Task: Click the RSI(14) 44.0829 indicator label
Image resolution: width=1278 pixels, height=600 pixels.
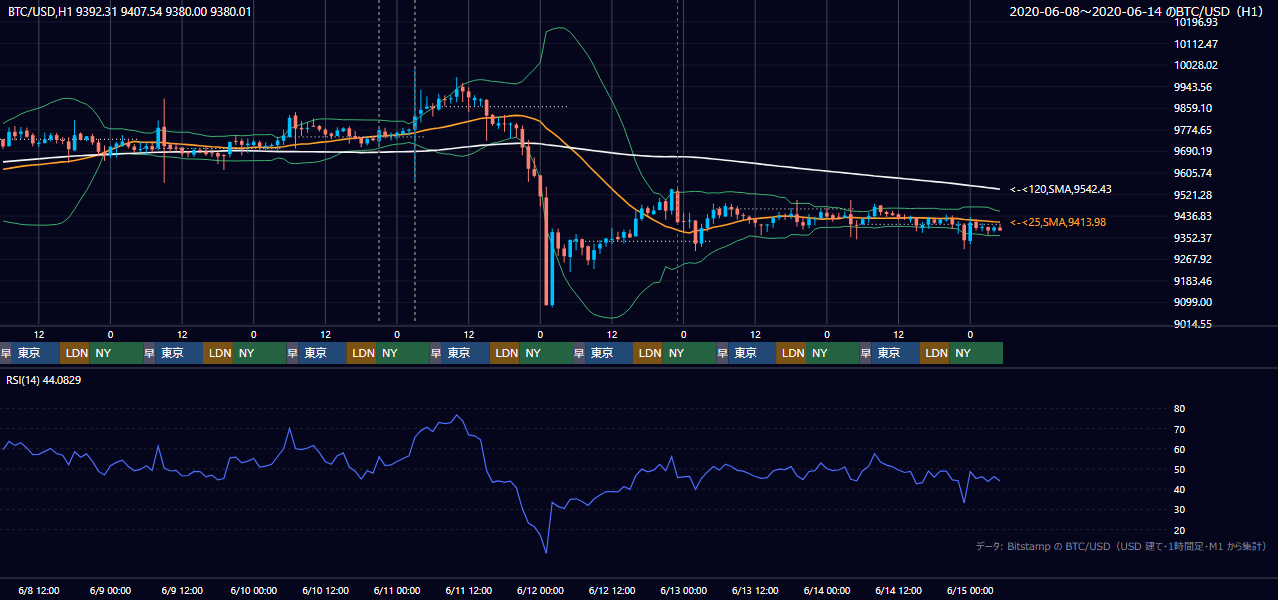Action: pyautogui.click(x=44, y=380)
